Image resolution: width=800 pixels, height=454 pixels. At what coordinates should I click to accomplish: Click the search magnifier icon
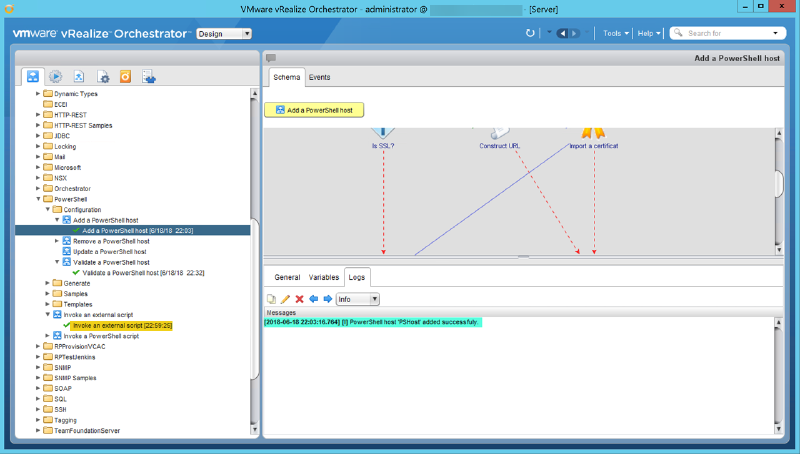coord(678,33)
